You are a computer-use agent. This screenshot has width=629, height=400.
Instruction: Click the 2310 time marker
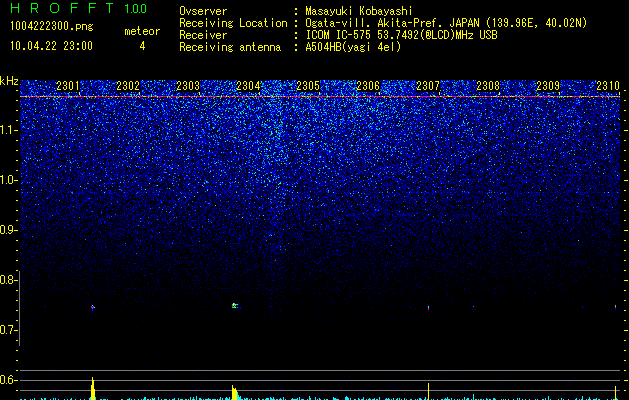(x=608, y=86)
